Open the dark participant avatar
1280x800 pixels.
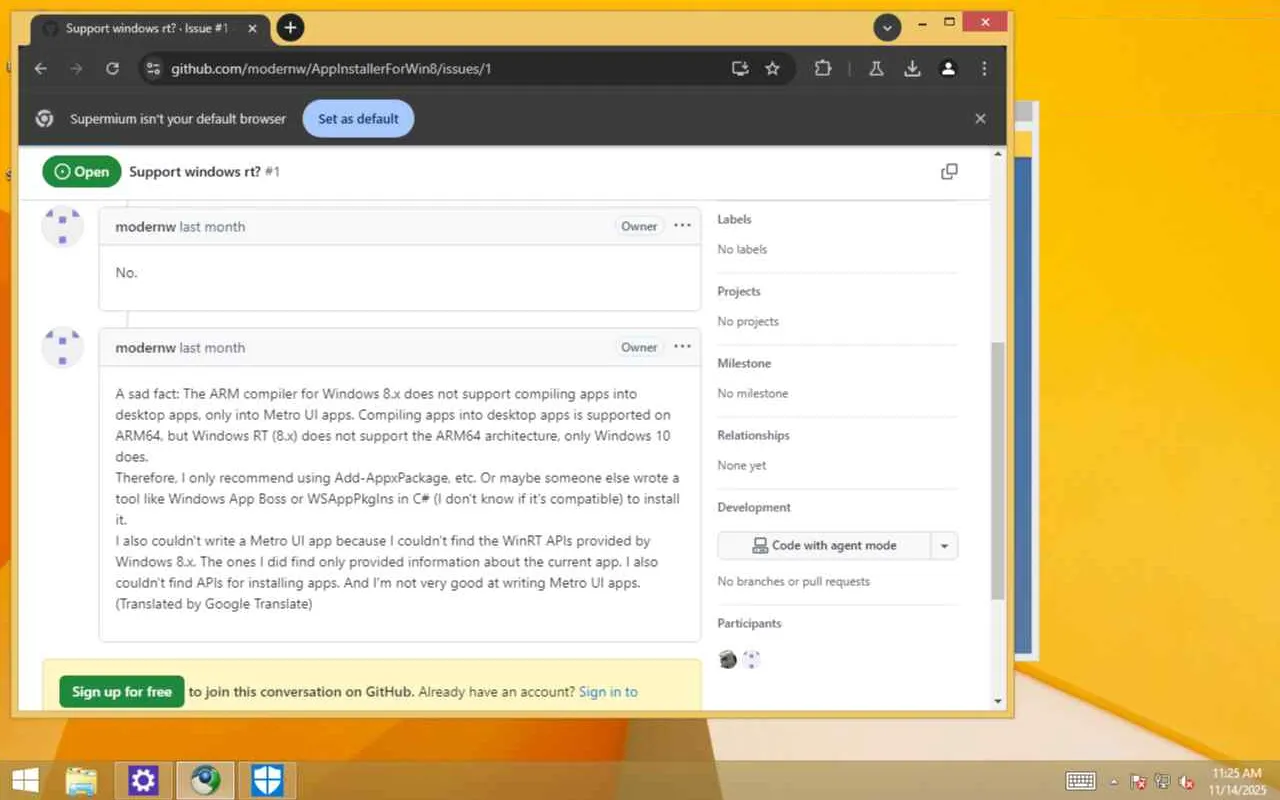(x=728, y=659)
